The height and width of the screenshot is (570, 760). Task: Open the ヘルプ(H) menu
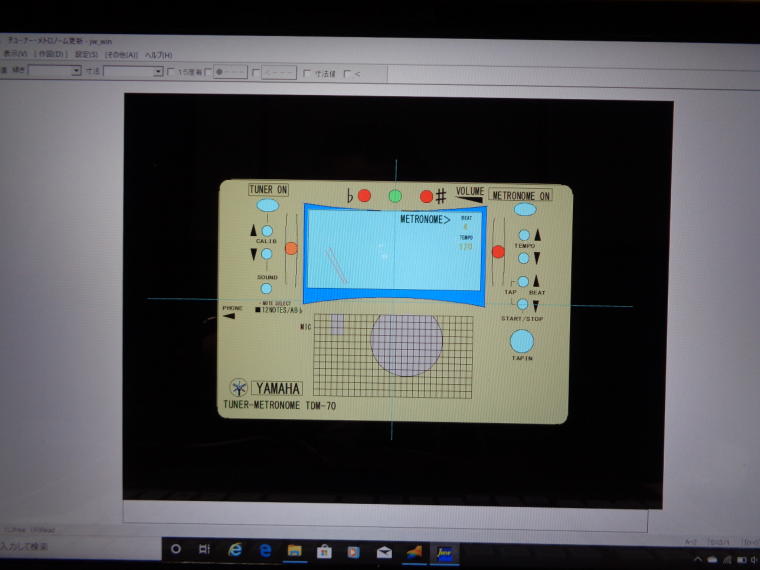tap(158, 55)
